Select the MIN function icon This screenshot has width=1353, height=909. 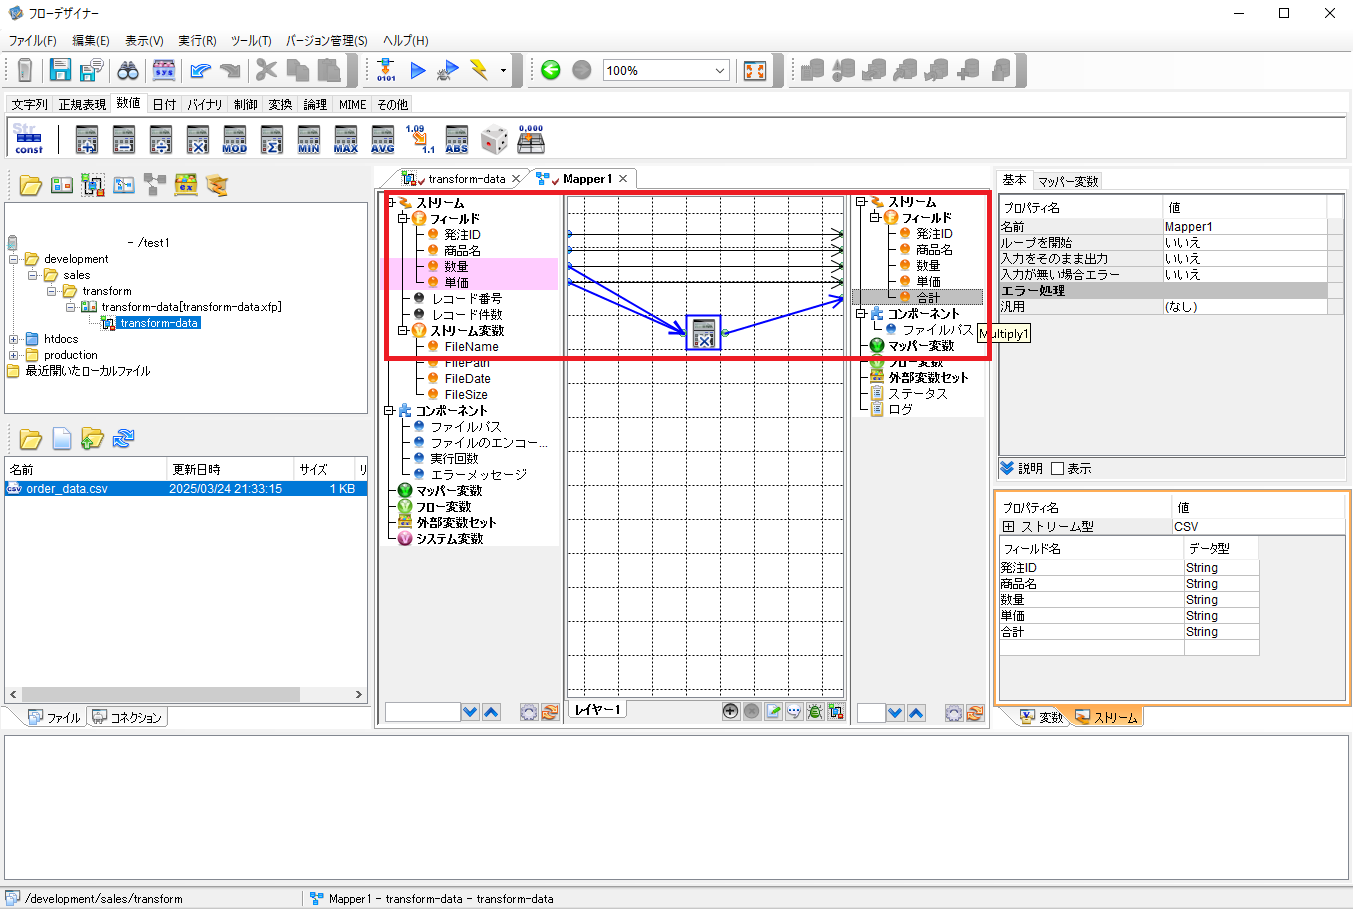click(x=308, y=139)
